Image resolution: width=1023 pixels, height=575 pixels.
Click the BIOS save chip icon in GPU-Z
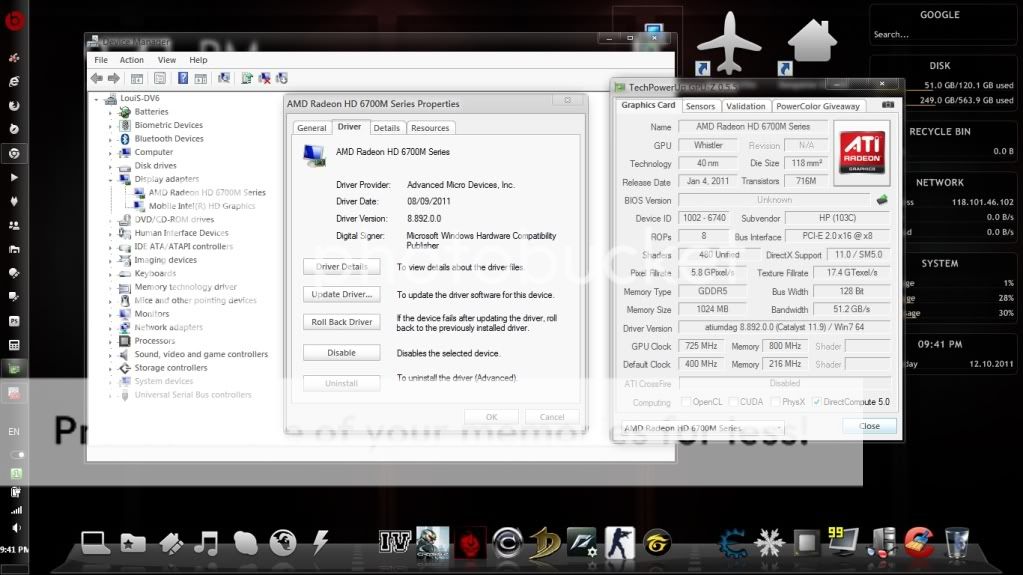[881, 200]
